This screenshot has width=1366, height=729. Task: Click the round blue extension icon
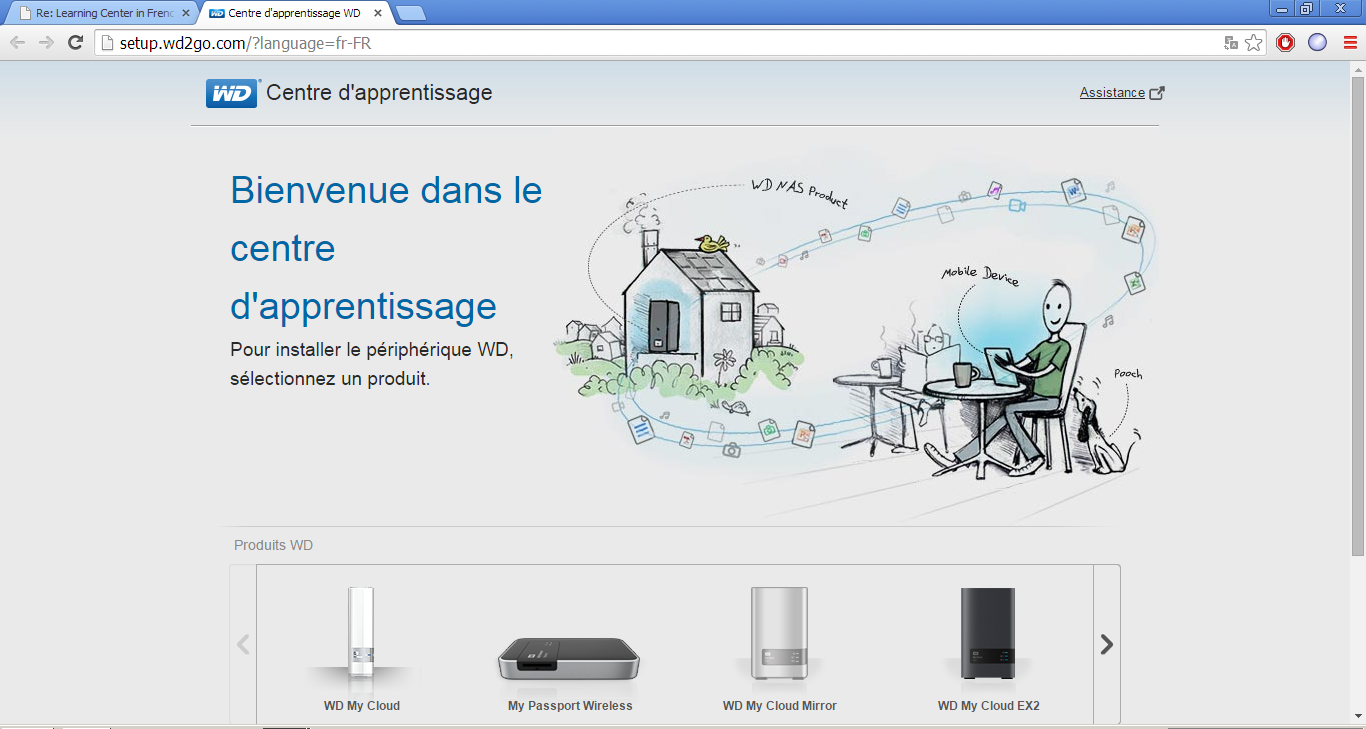click(1318, 42)
